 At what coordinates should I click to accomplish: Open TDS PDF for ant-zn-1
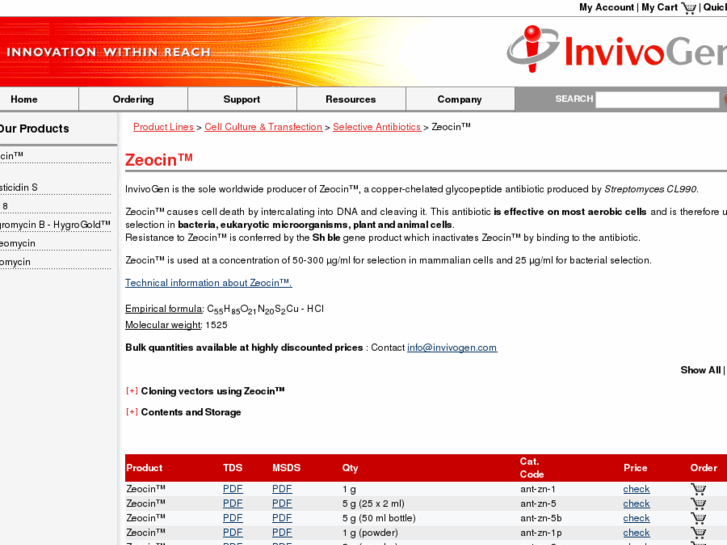tap(233, 489)
